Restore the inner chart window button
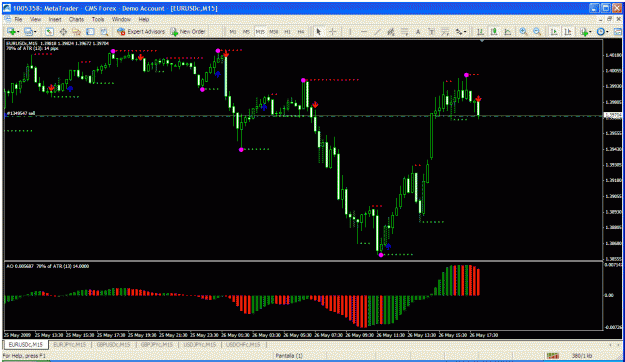Screen dimensions: 625x362 click(610, 19)
